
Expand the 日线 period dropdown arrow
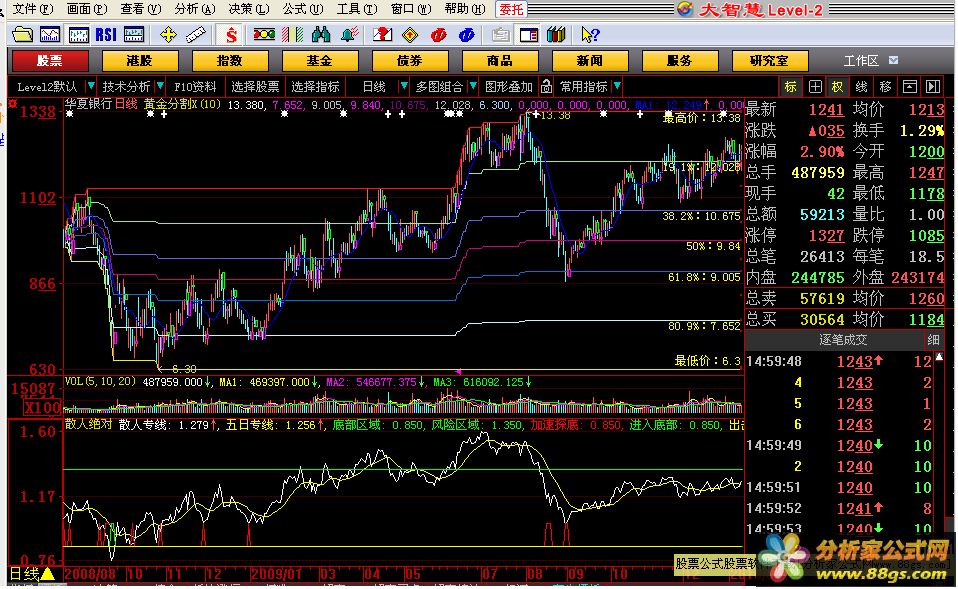click(403, 86)
